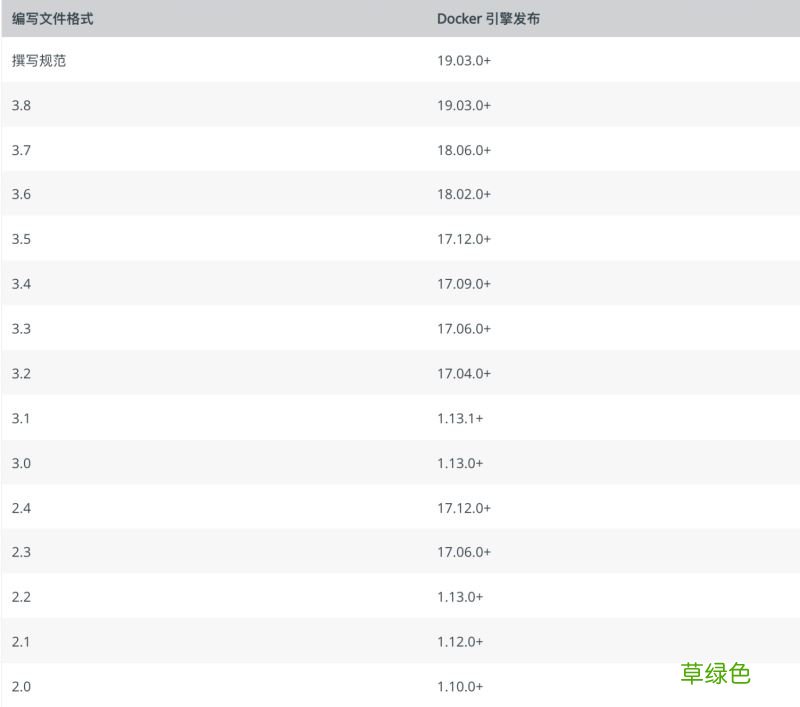800x707 pixels.
Task: Click the "编写文件格式" column header
Action: pyautogui.click(x=52, y=19)
